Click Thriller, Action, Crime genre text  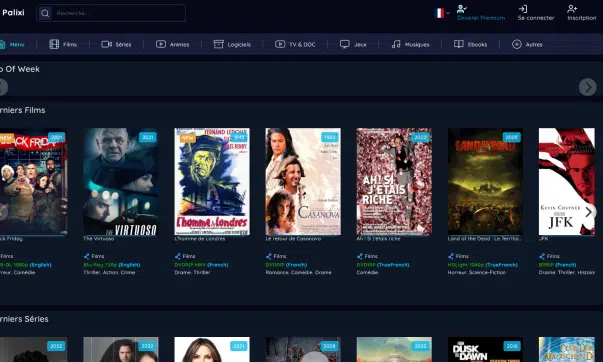point(109,272)
